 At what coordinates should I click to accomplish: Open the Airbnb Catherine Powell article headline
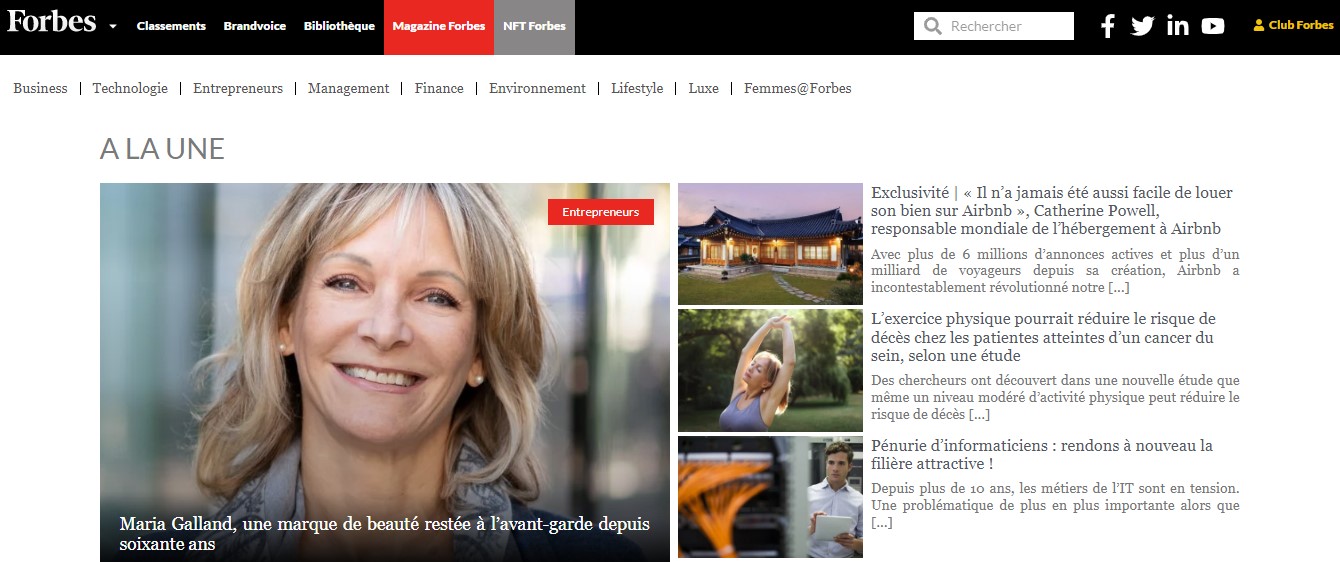pos(1052,211)
